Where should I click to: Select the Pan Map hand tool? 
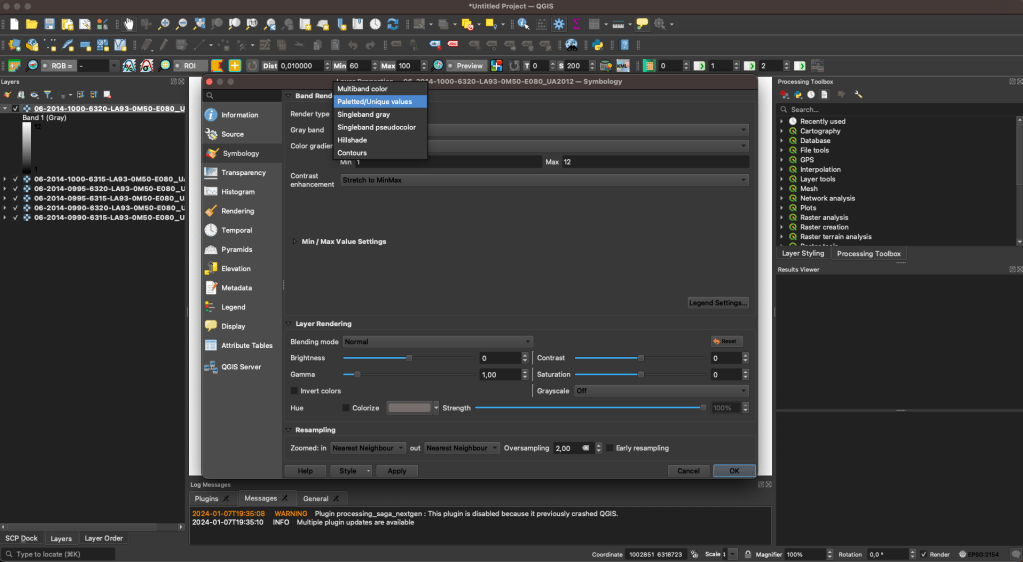(x=128, y=24)
